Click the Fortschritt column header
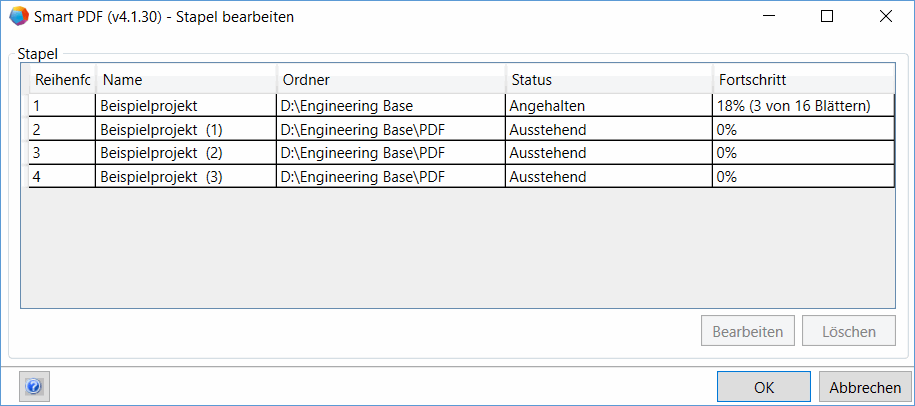 pyautogui.click(x=802, y=80)
